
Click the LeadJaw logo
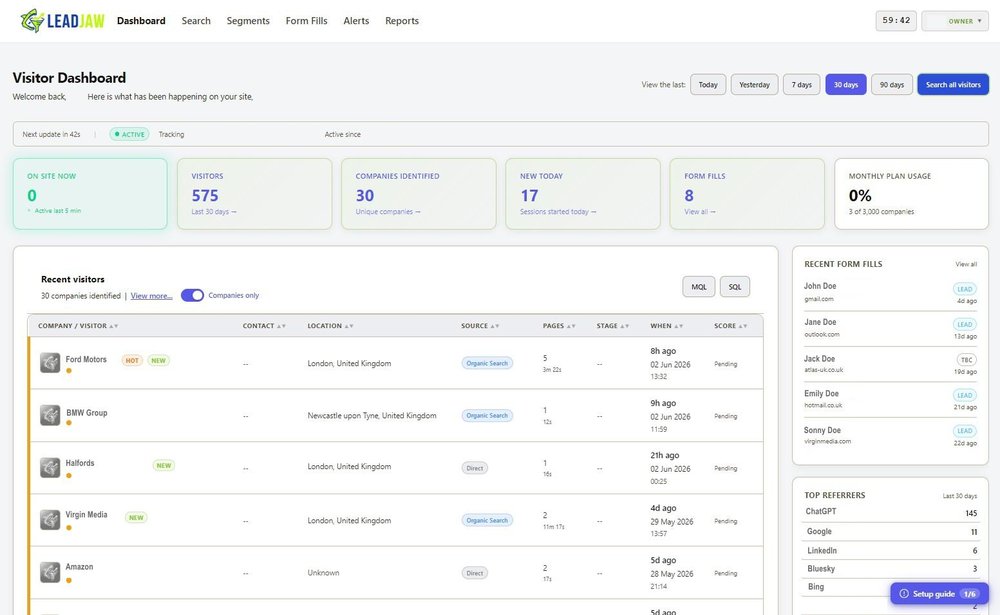click(62, 21)
